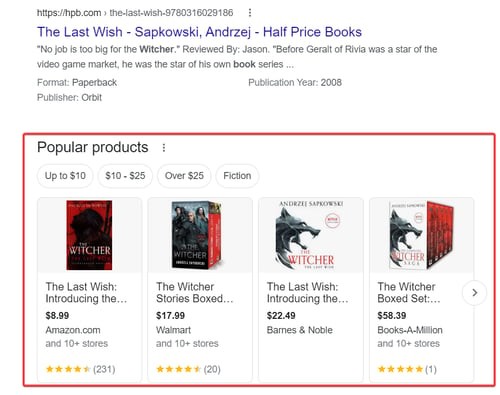View the 20 reviews star rating
Viewport: 500px width, 395px height.
188,369
